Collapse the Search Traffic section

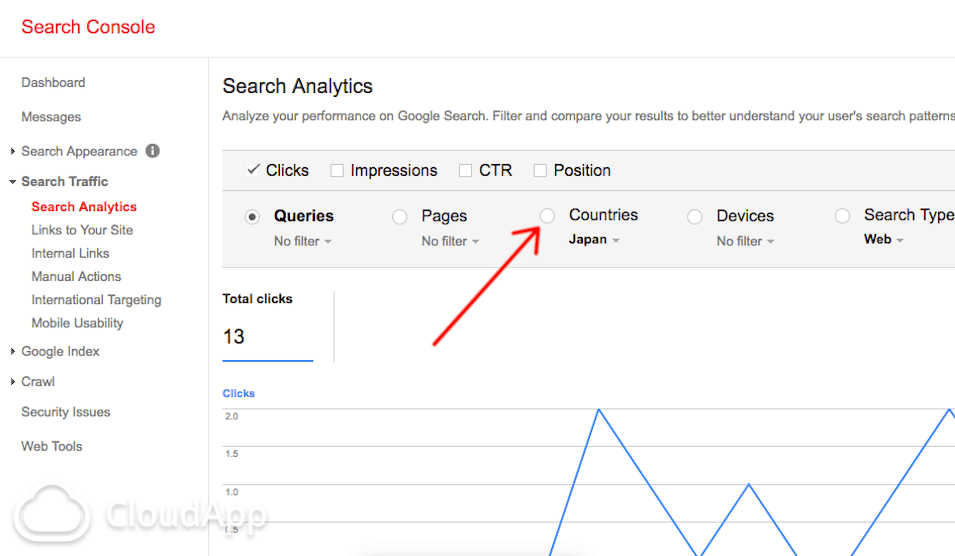tap(13, 182)
